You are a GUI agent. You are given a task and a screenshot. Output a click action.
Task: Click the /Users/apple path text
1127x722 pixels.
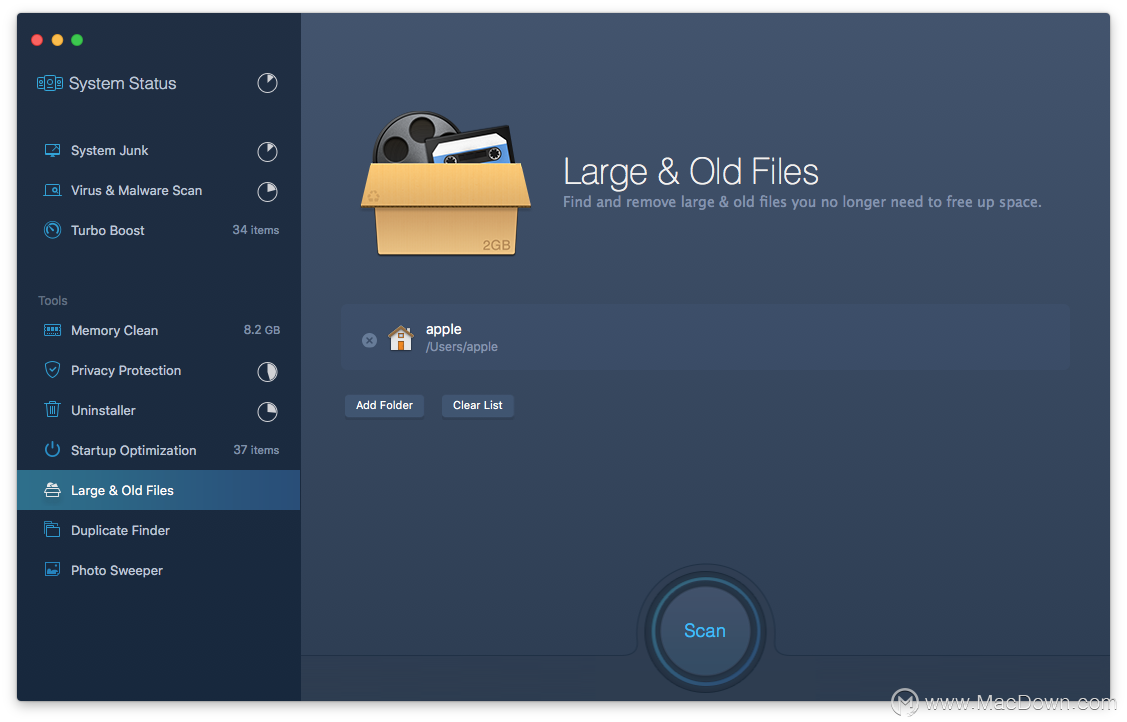461,347
